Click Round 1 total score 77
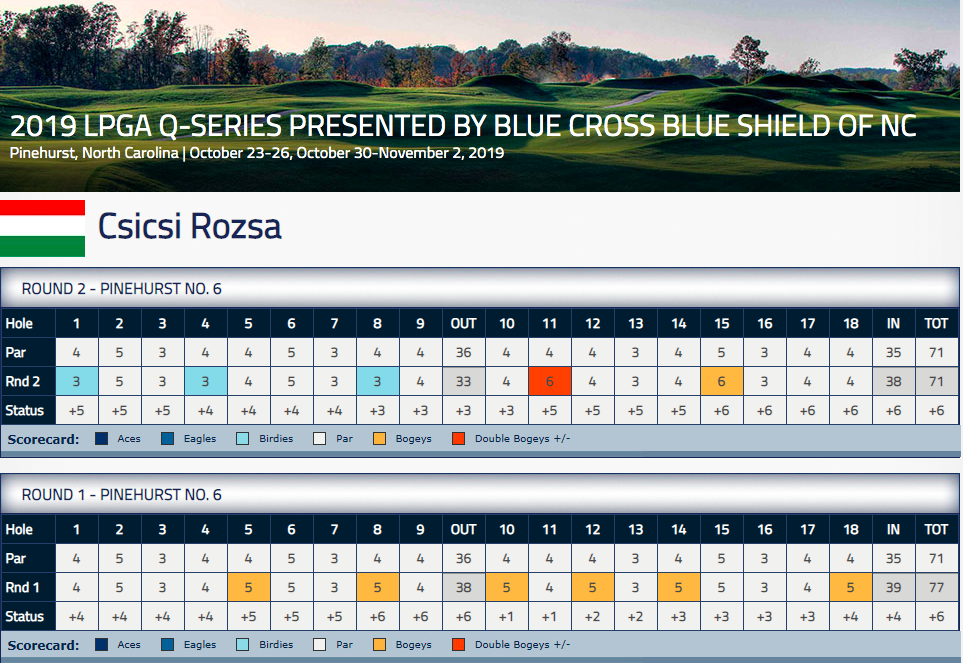 click(936, 587)
